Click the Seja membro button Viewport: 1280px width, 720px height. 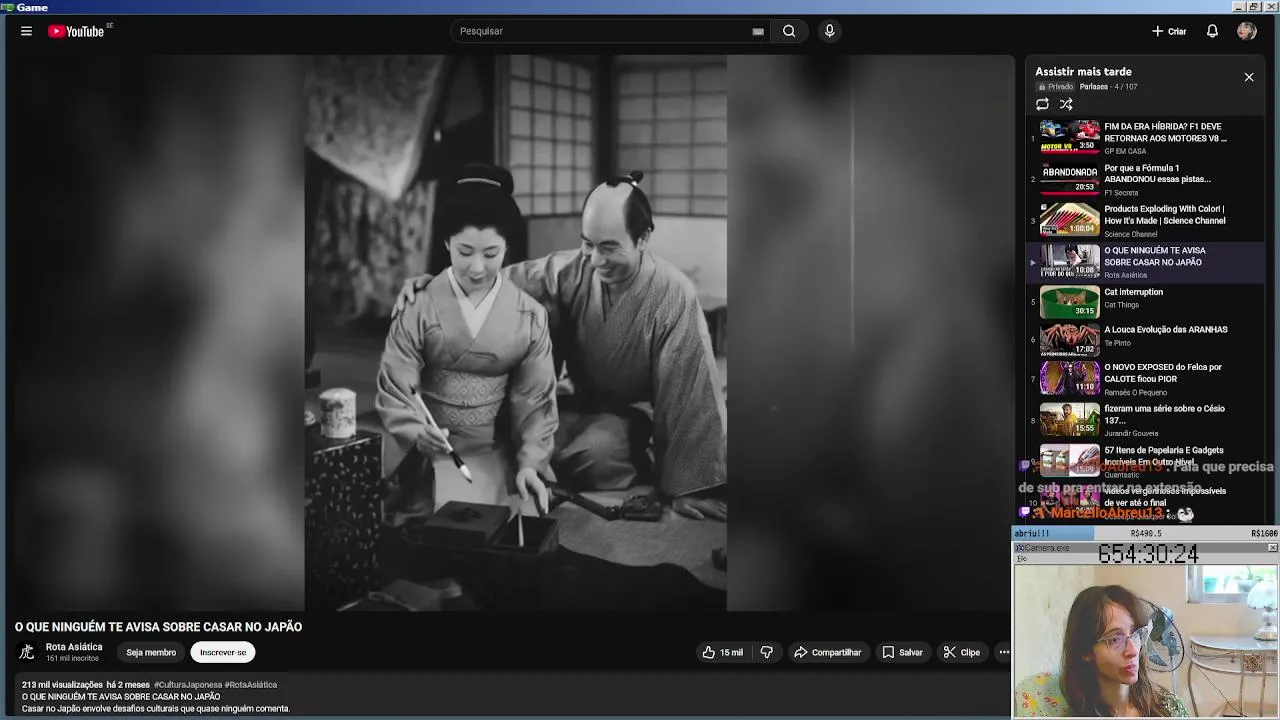click(151, 652)
